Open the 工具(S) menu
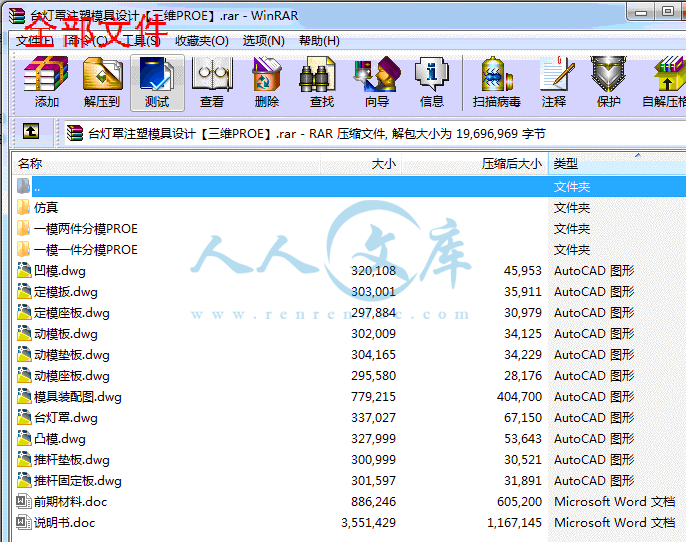Image resolution: width=686 pixels, height=542 pixels. (x=141, y=41)
